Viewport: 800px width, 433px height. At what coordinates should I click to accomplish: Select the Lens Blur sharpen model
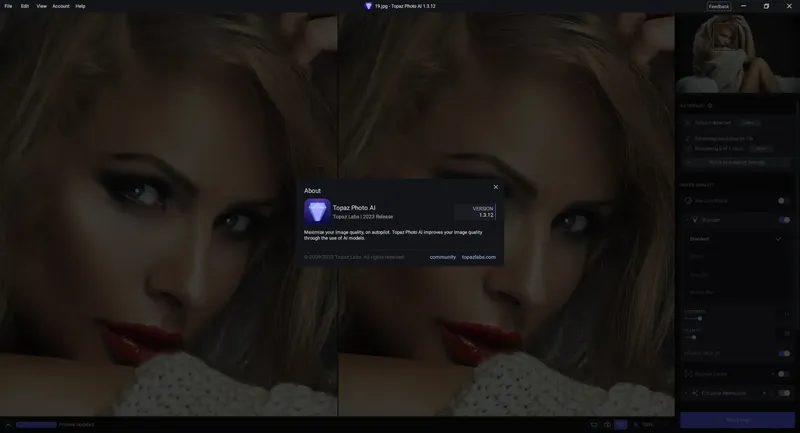(735, 275)
